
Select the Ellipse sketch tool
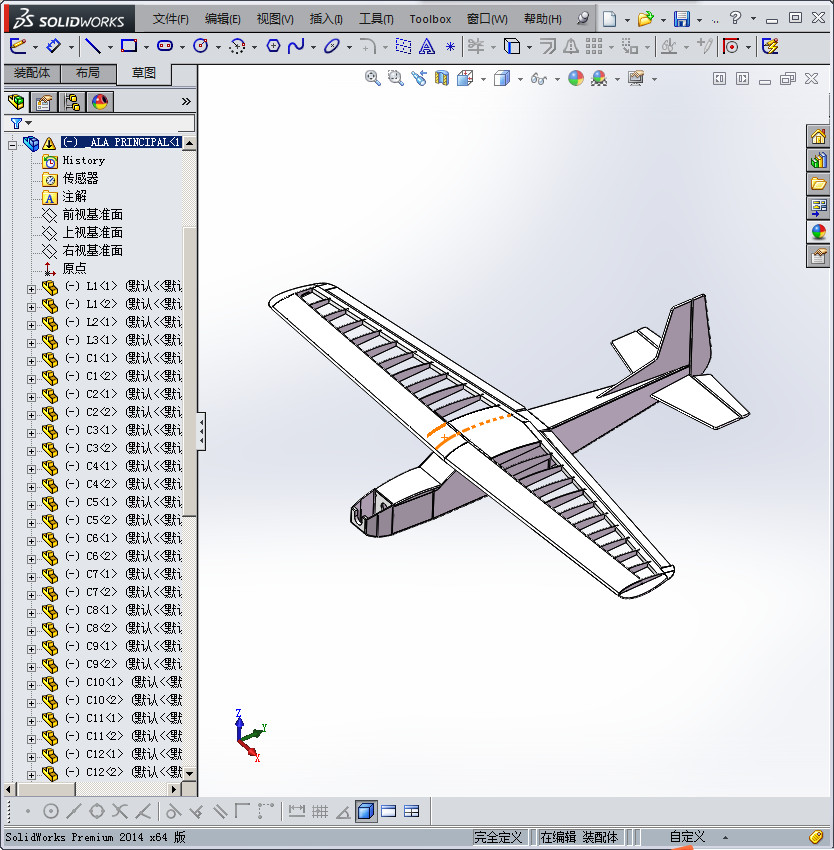tap(331, 47)
